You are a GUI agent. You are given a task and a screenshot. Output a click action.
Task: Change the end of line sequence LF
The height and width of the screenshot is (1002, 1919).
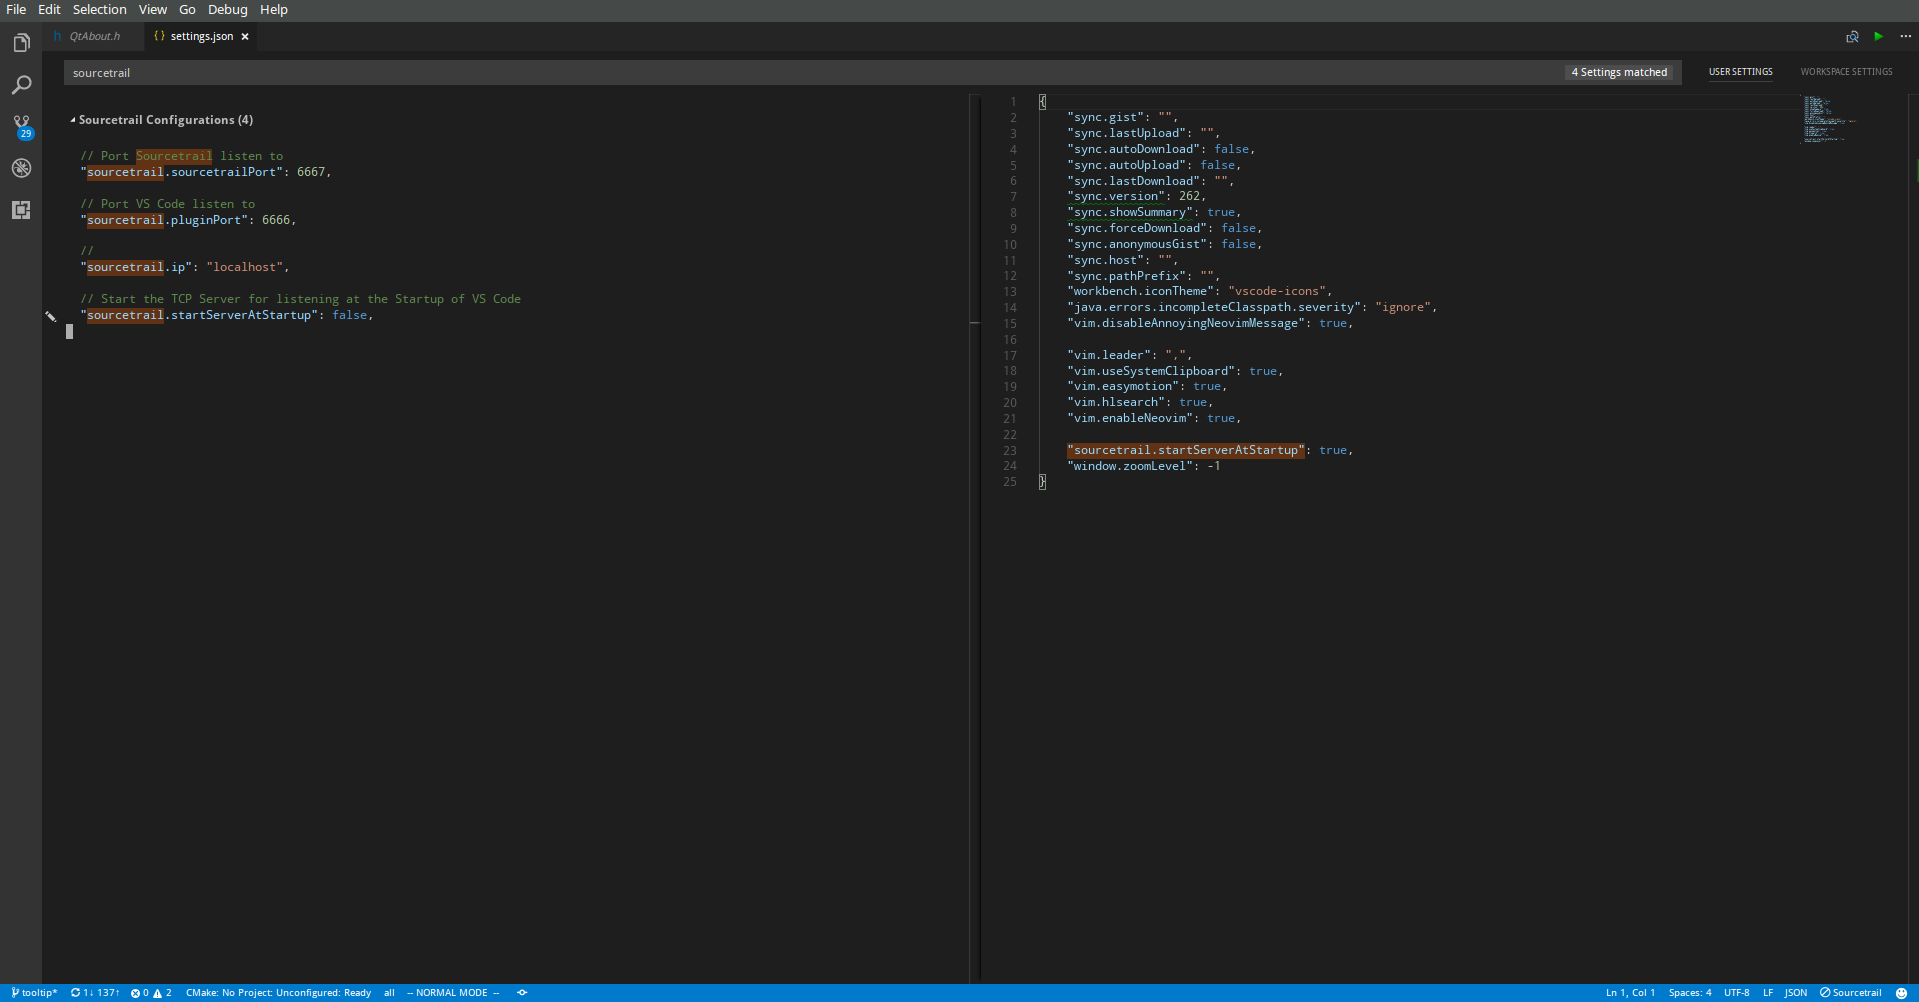click(x=1767, y=993)
